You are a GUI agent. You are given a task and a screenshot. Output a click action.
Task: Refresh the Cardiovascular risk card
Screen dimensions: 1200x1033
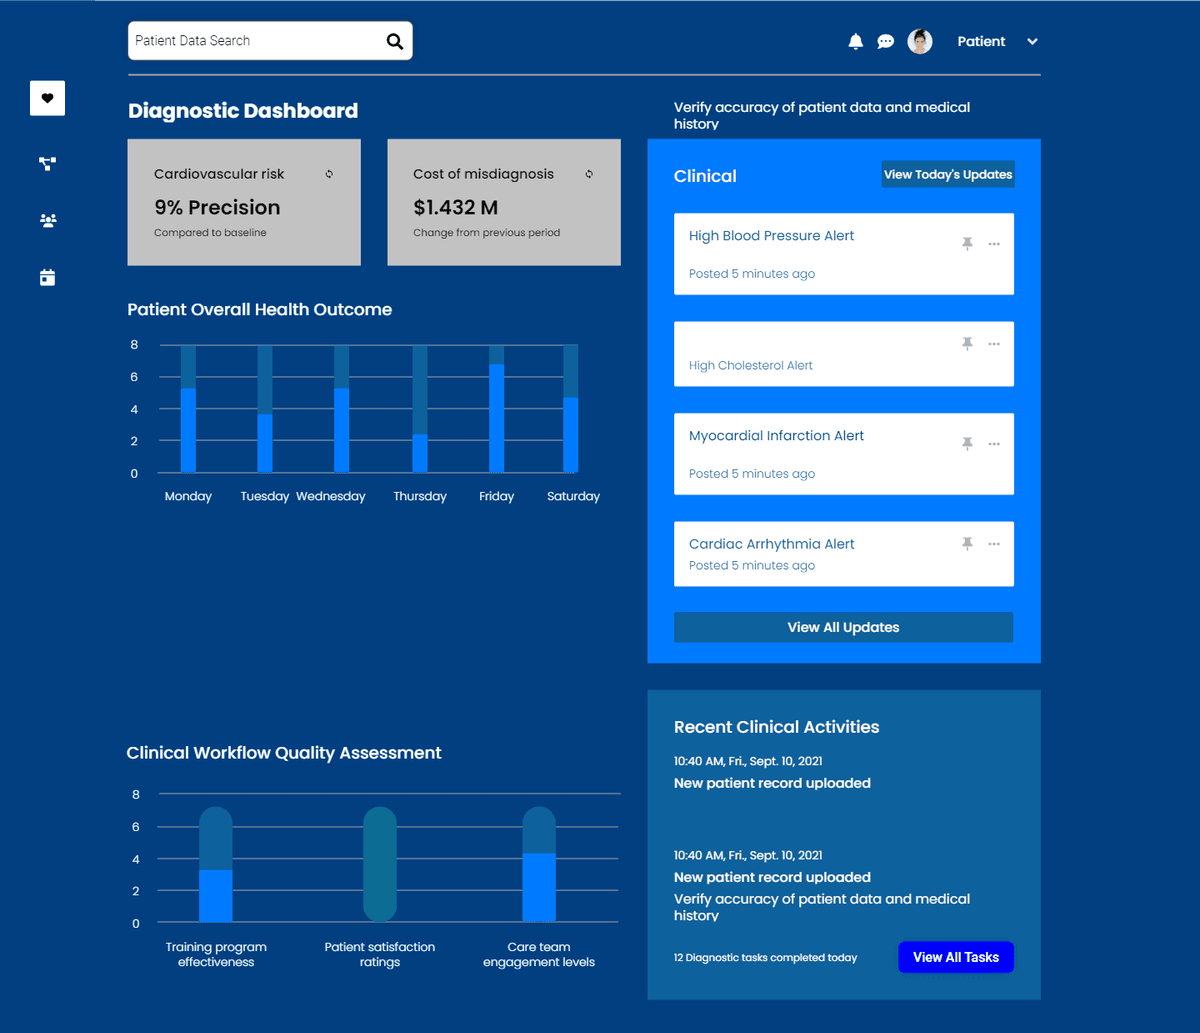329,173
